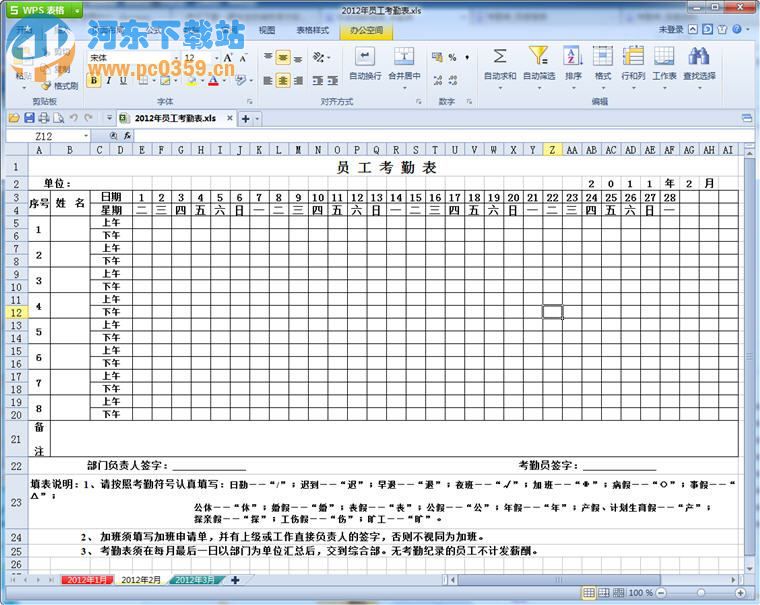Toggle middle vertical alignment
The width and height of the screenshot is (760, 605).
(x=283, y=58)
